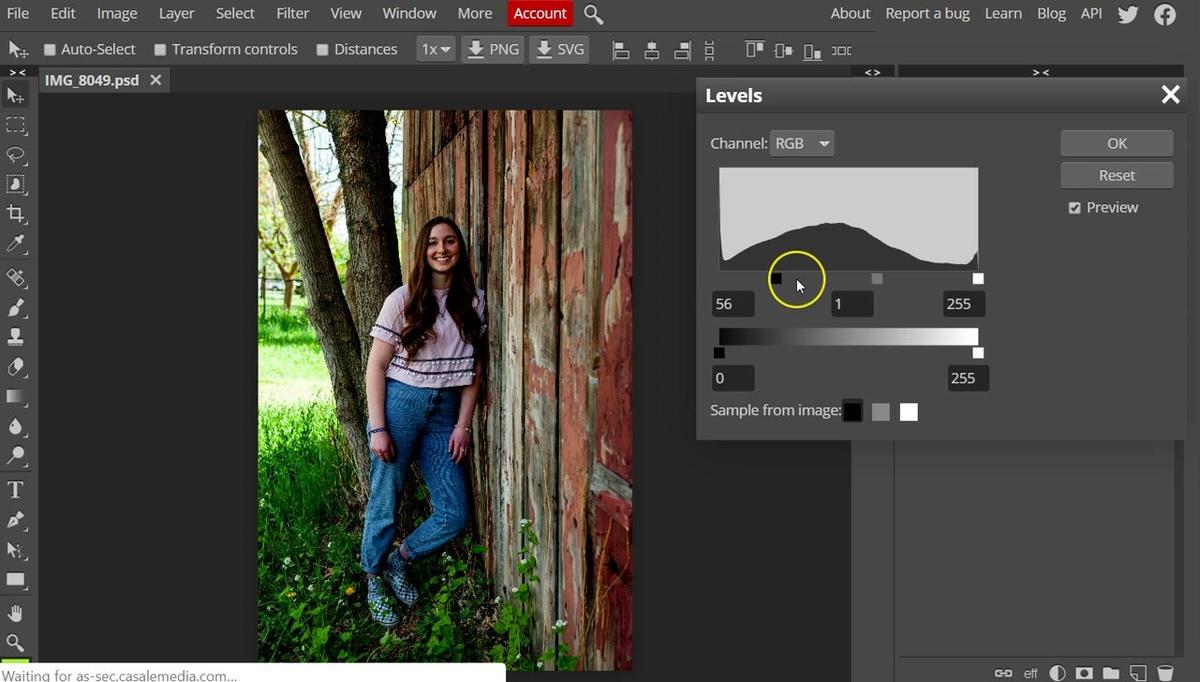Click the input black level field showing 56
This screenshot has width=1200, height=682.
coord(733,304)
